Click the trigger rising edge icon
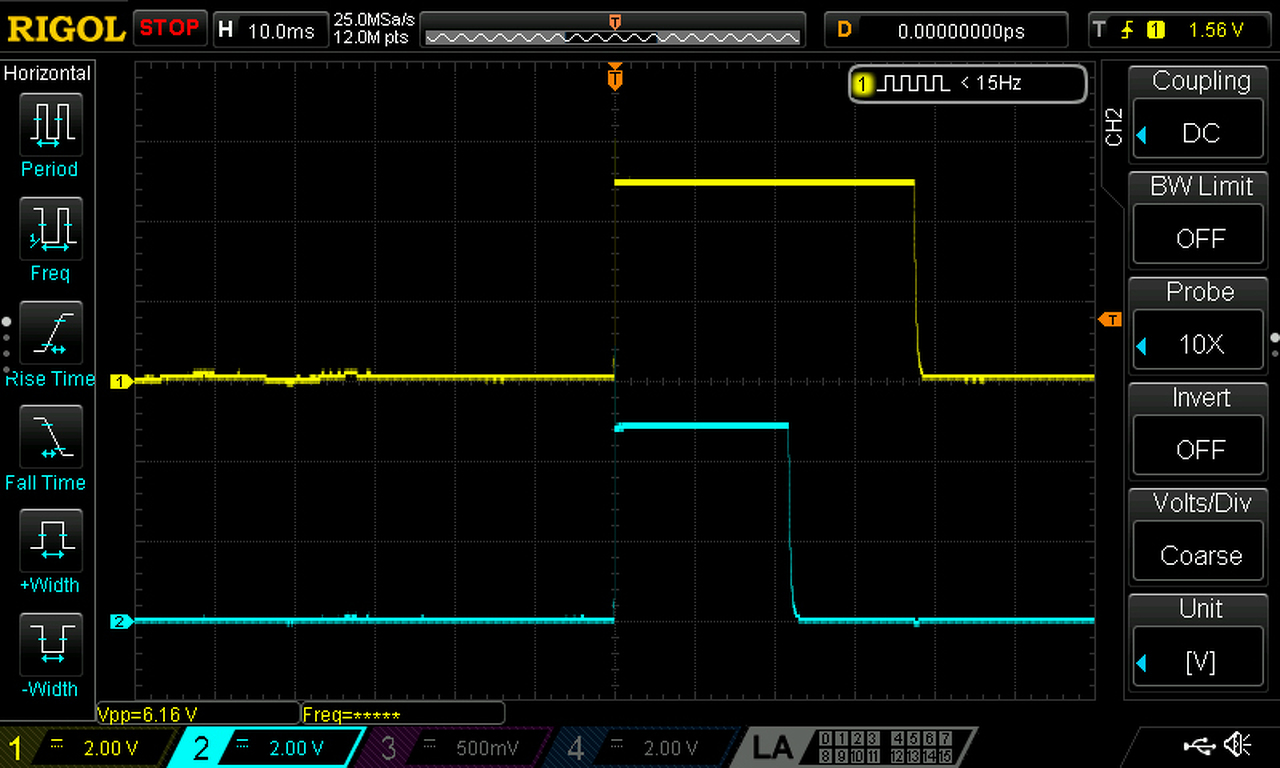Image resolution: width=1280 pixels, height=768 pixels. click(x=1126, y=30)
